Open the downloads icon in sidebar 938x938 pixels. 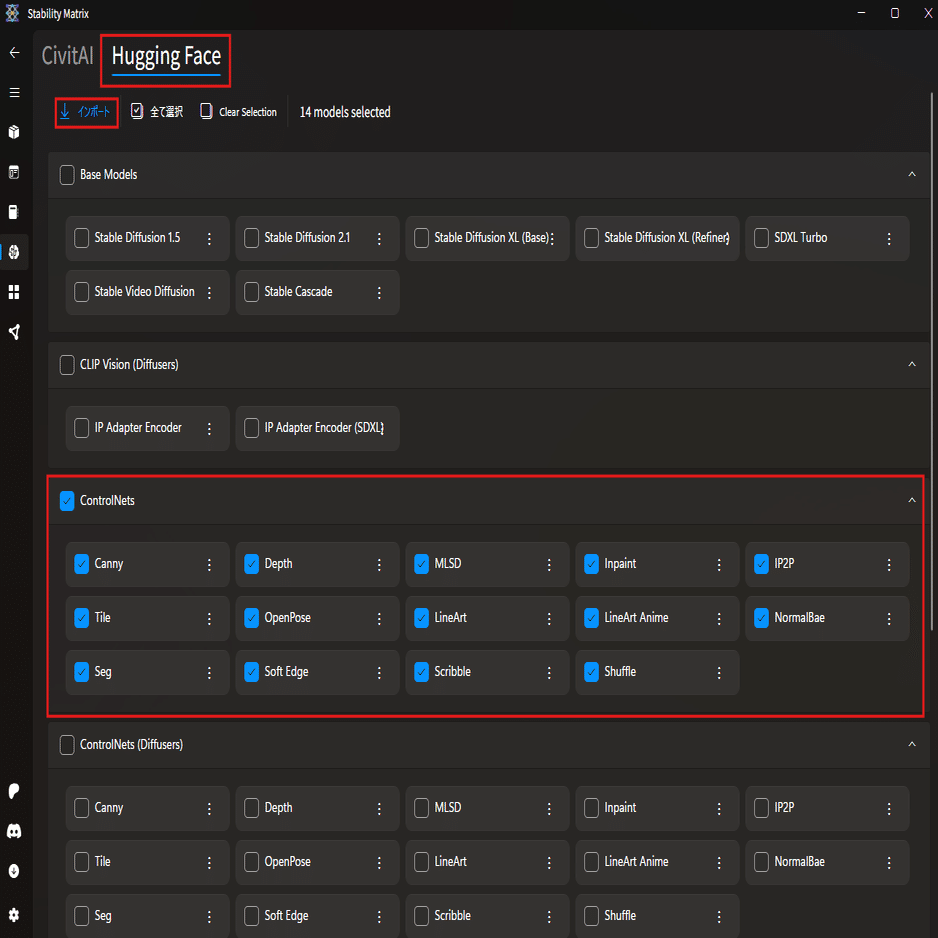14,871
